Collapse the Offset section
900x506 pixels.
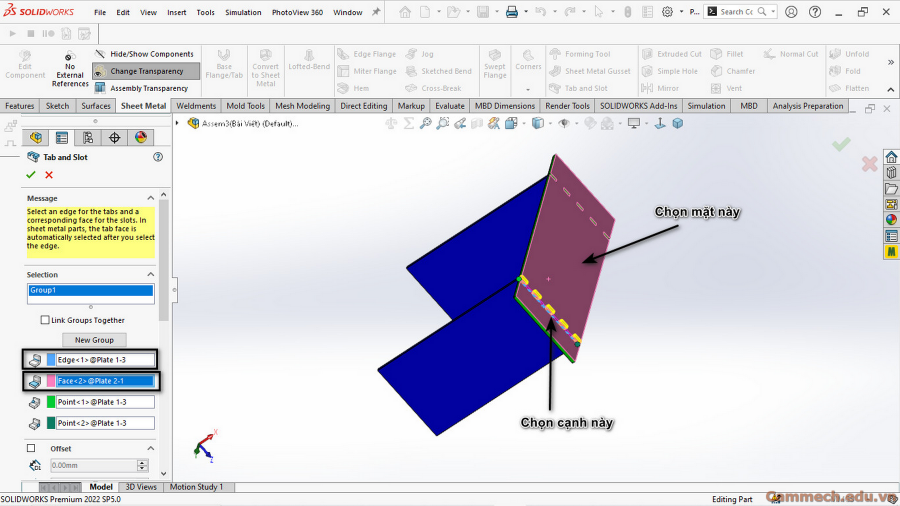[150, 449]
